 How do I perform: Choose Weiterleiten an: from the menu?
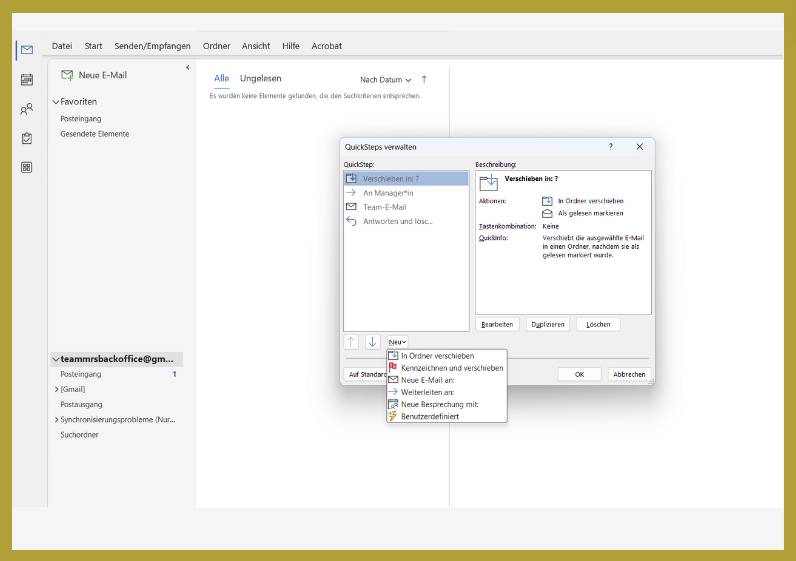pyautogui.click(x=447, y=392)
